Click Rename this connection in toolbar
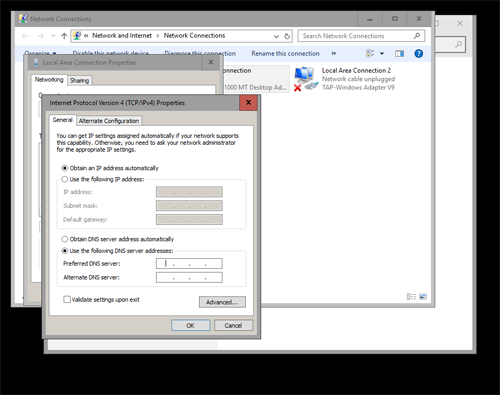 (285, 53)
